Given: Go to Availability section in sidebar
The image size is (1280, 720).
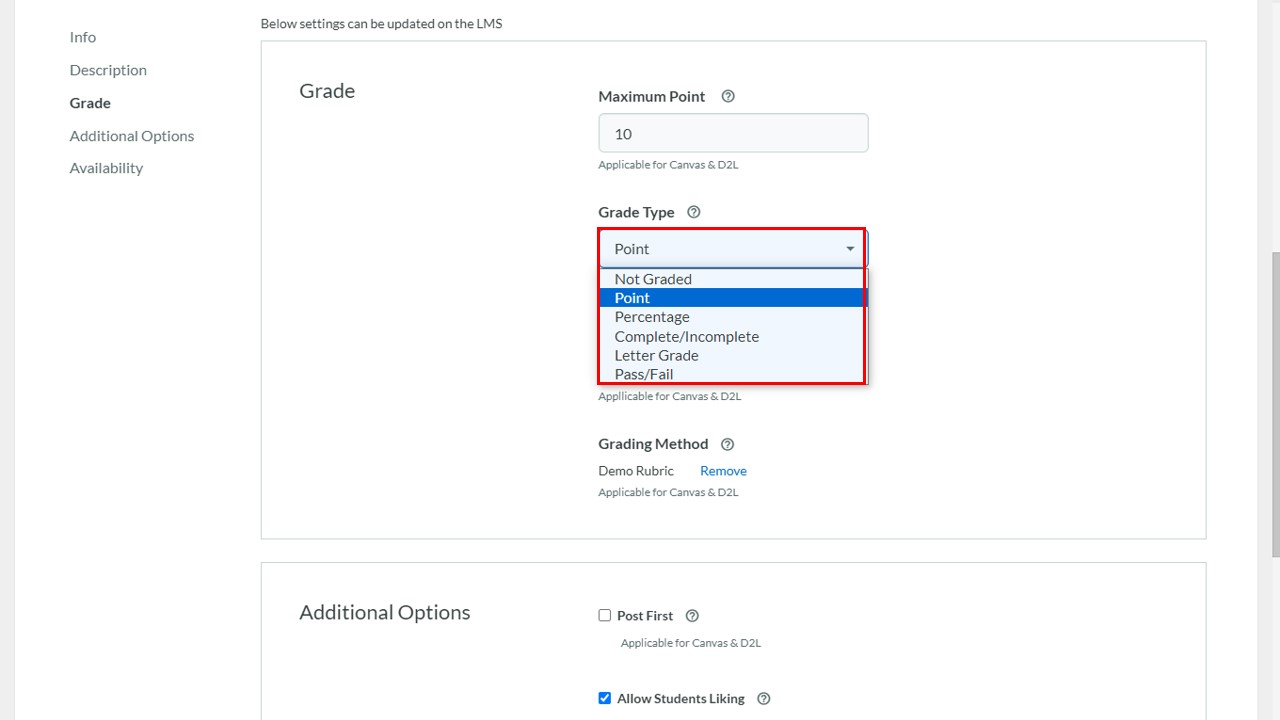Looking at the screenshot, I should click(x=106, y=168).
